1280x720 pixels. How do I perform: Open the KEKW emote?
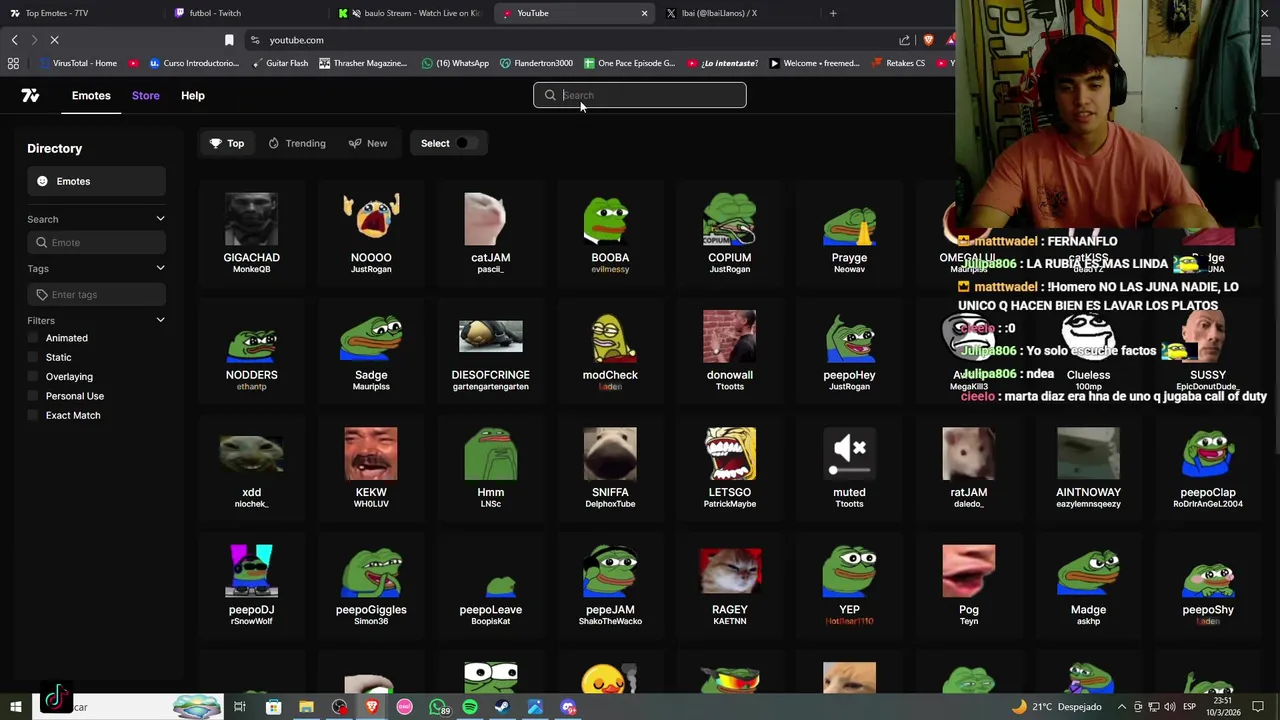pos(371,467)
